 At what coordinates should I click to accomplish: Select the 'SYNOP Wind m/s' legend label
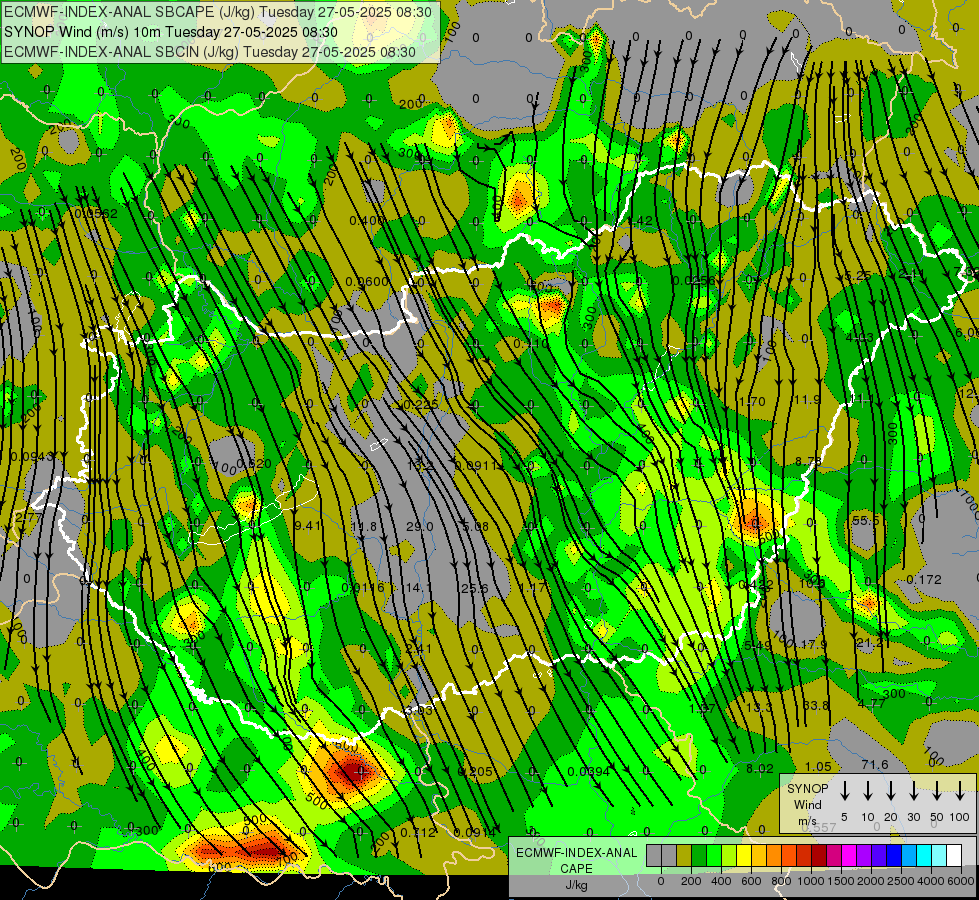(807, 805)
